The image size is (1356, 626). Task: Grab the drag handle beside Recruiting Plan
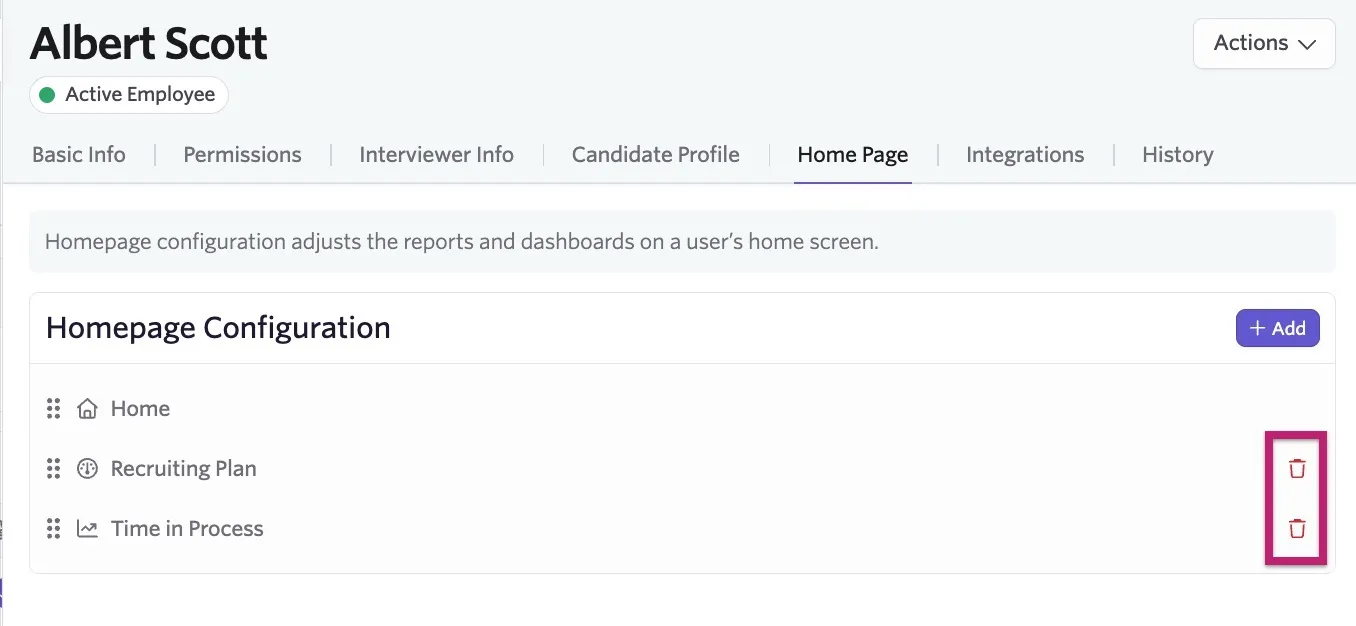point(54,468)
